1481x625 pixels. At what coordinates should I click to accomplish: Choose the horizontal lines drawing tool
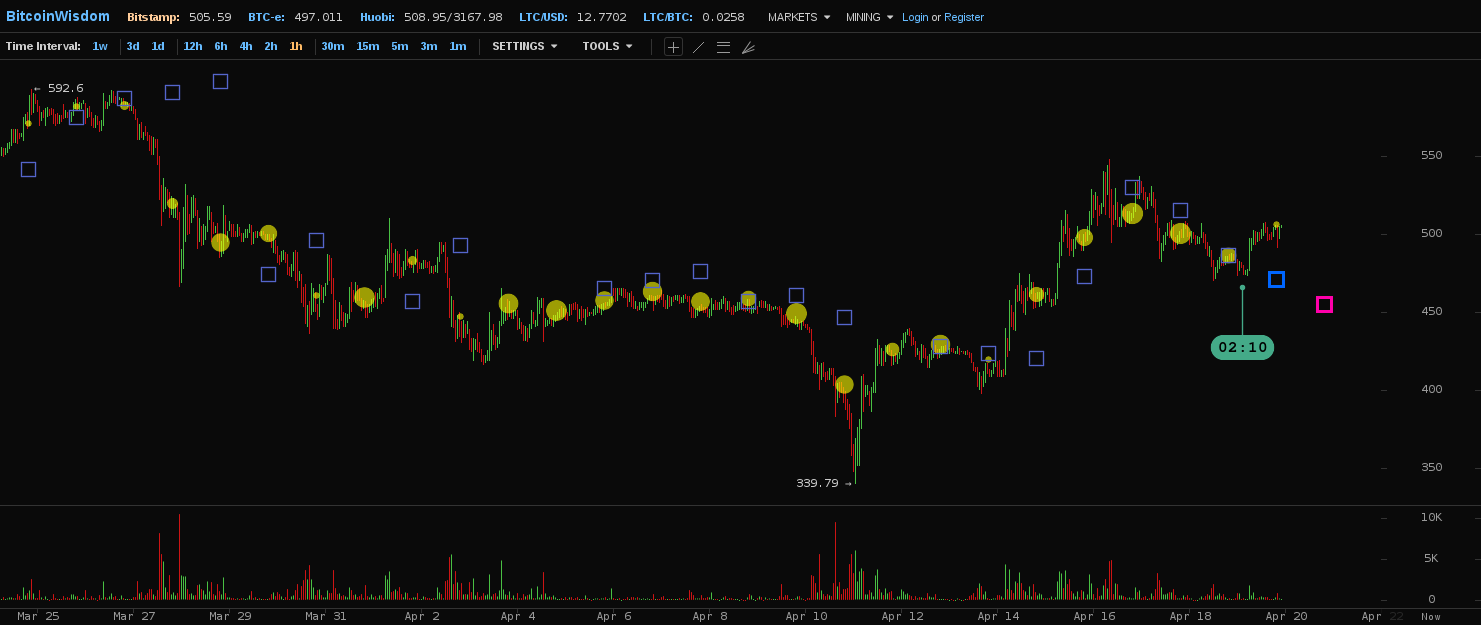point(723,47)
